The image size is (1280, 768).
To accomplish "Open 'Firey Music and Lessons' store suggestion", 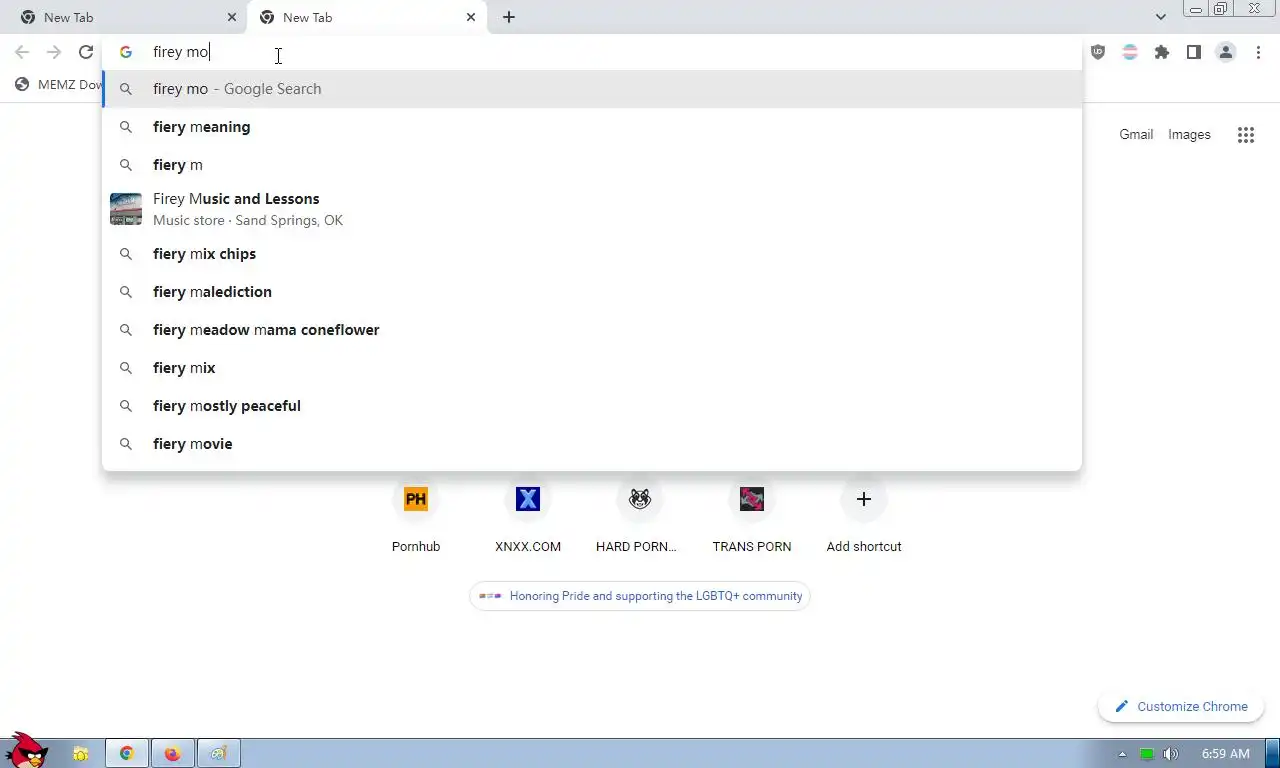I will [592, 209].
